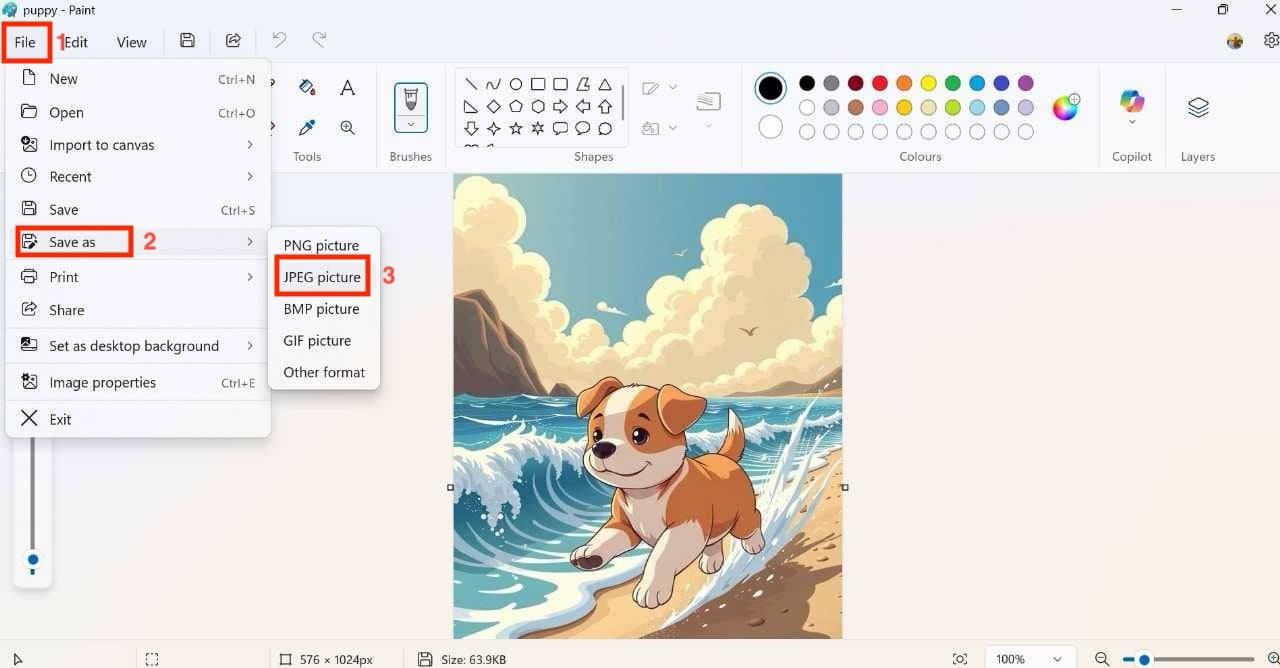Open the Layers panel

[1198, 107]
